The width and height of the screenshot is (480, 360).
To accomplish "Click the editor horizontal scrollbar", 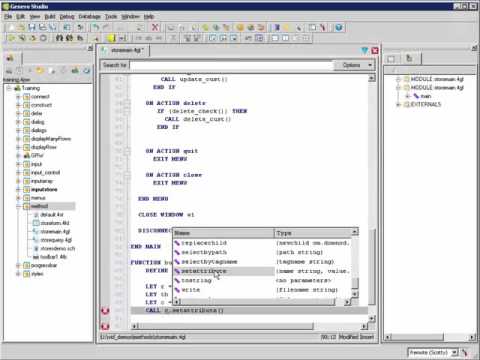I will point(249,326).
